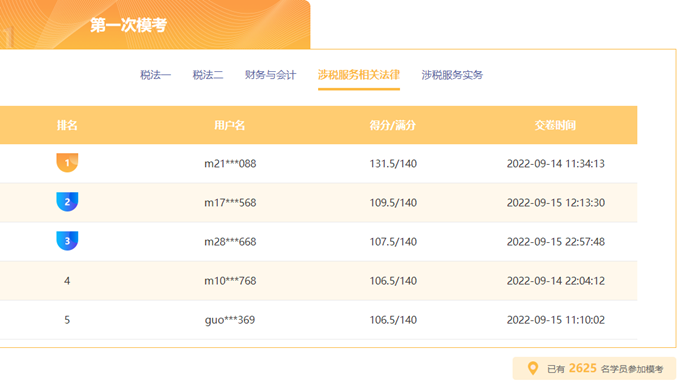Click the rank number 5

pos(67,320)
